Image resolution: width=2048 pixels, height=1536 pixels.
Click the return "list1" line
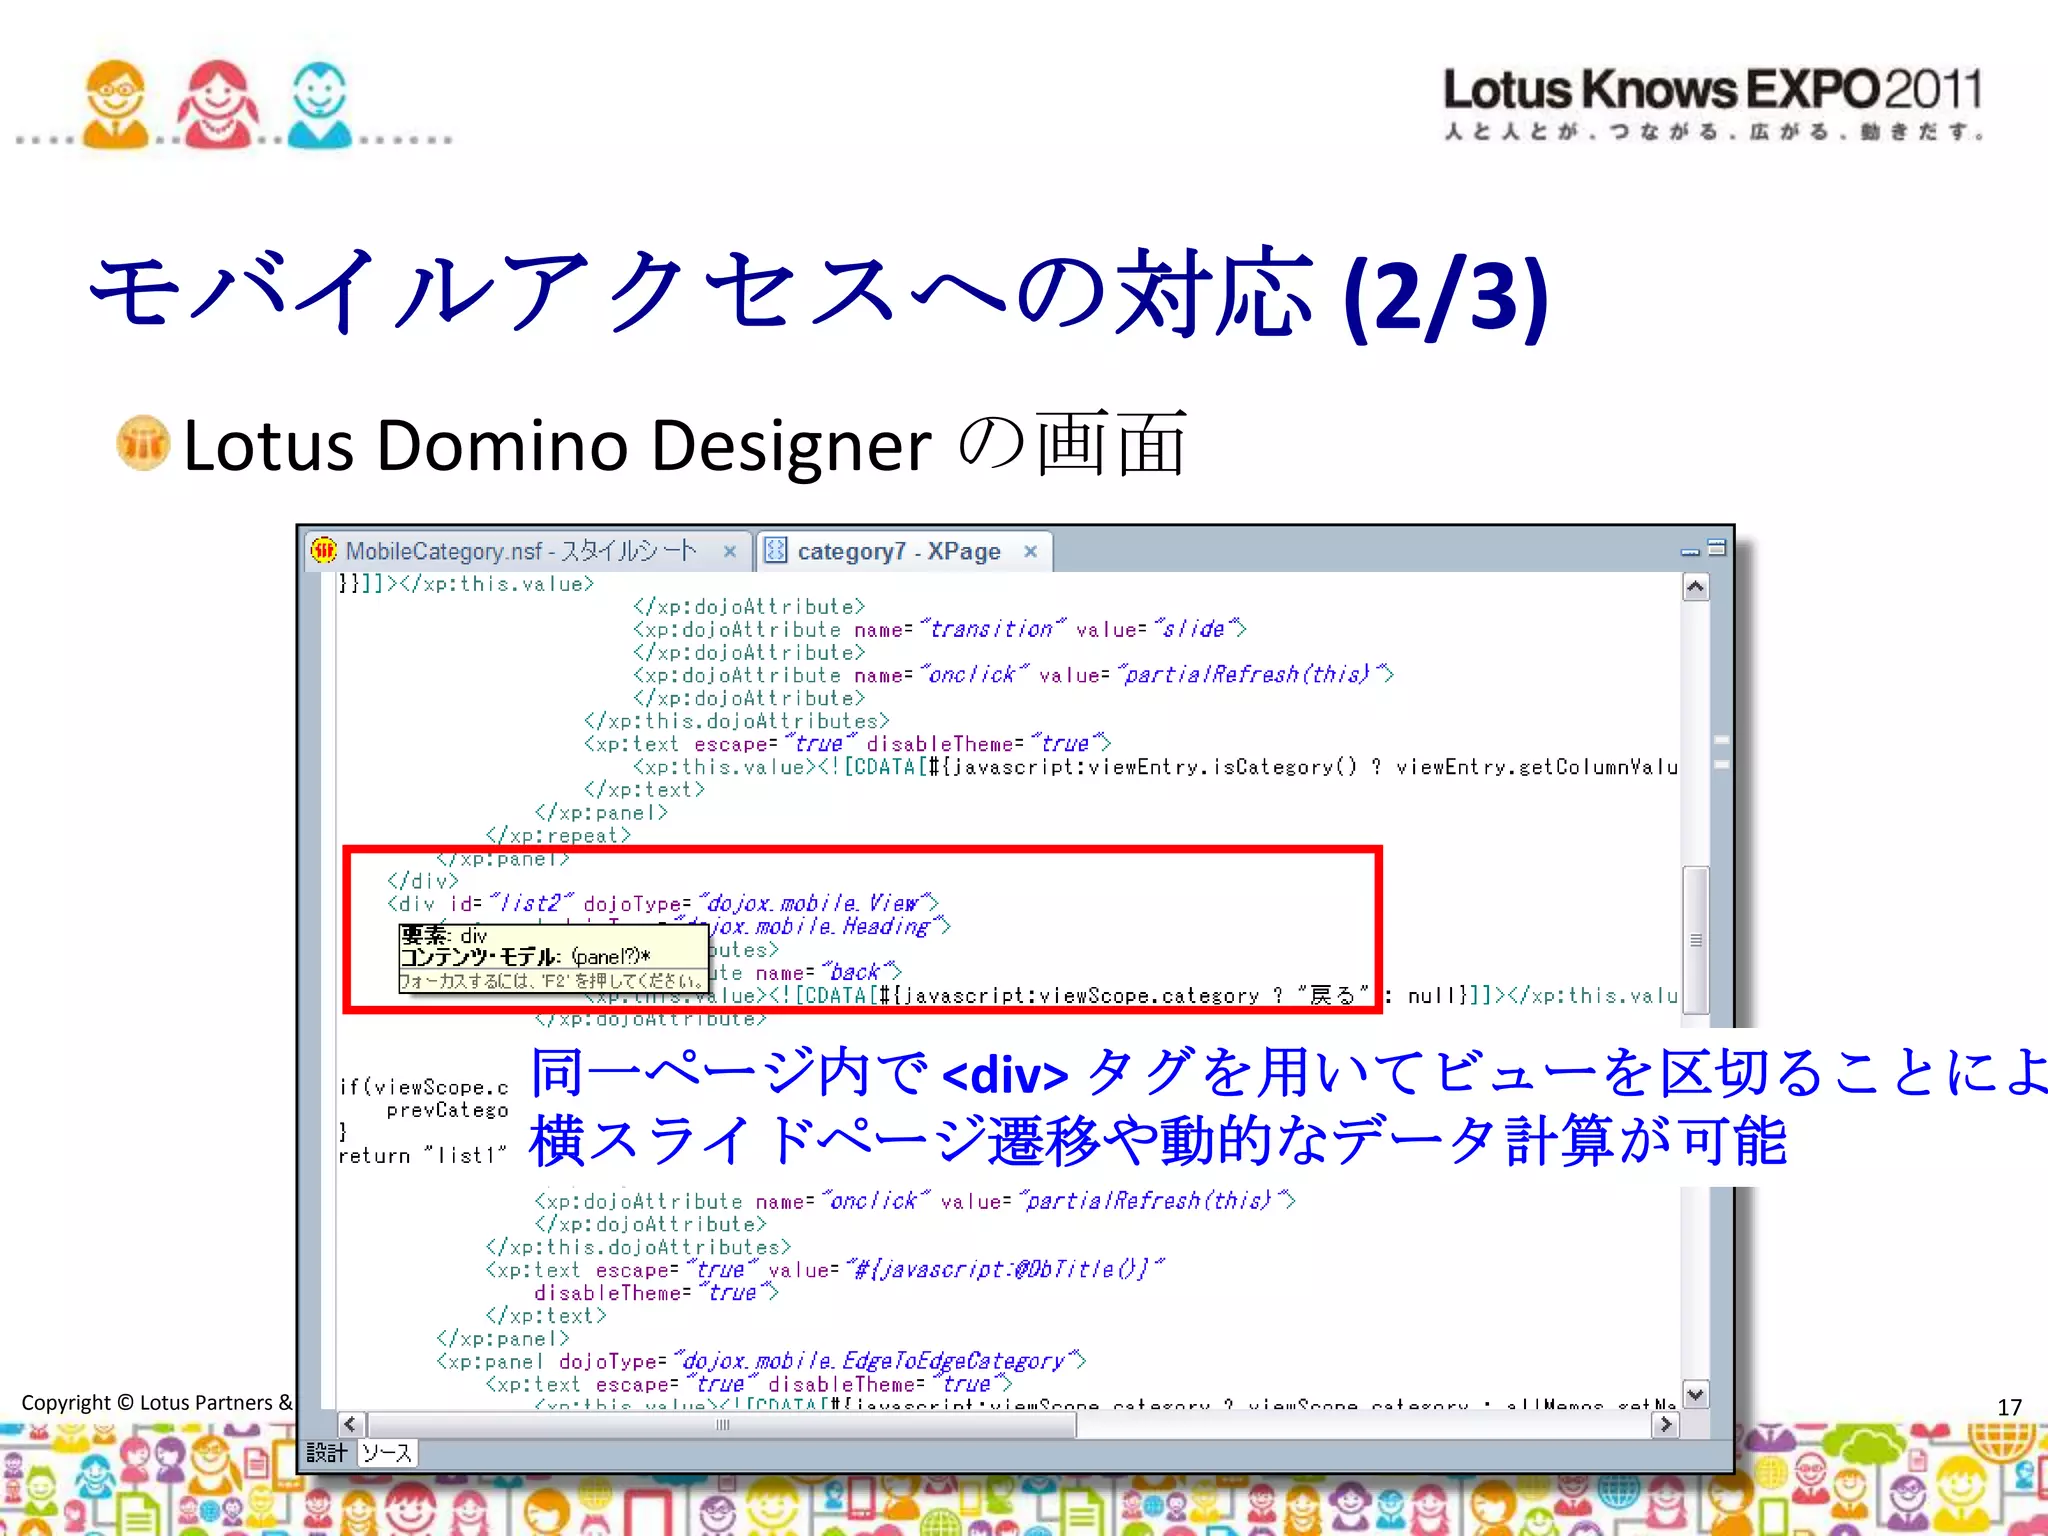point(423,1155)
